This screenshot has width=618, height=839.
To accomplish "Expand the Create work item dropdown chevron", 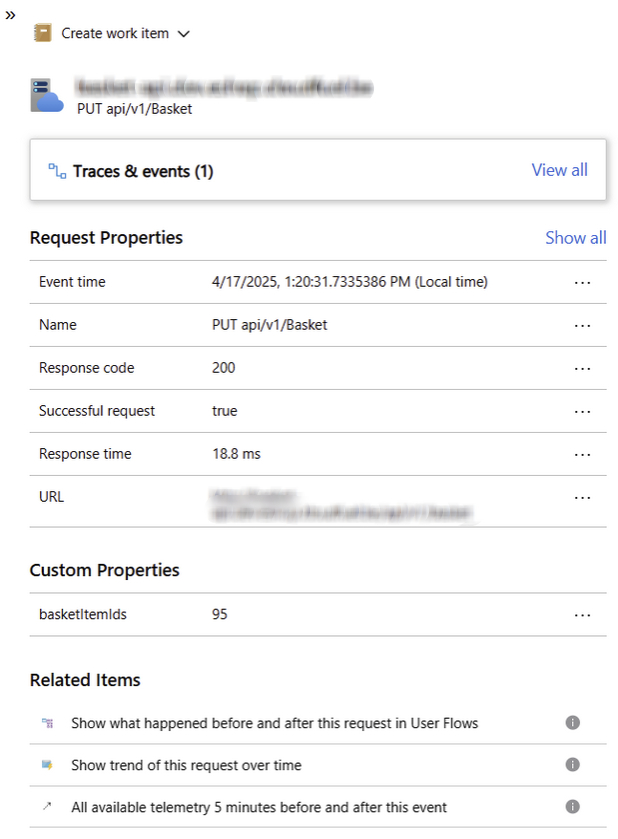I will [183, 32].
